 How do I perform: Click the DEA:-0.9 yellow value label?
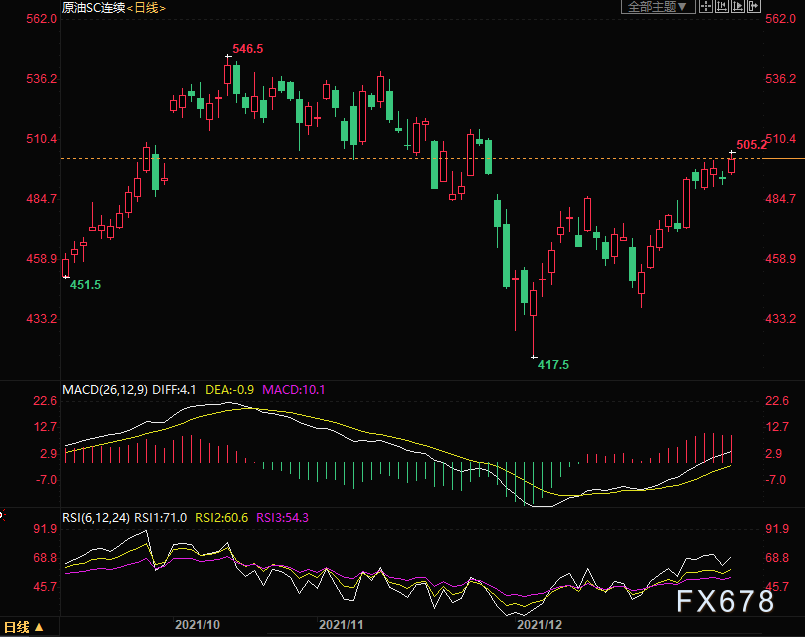(229, 390)
